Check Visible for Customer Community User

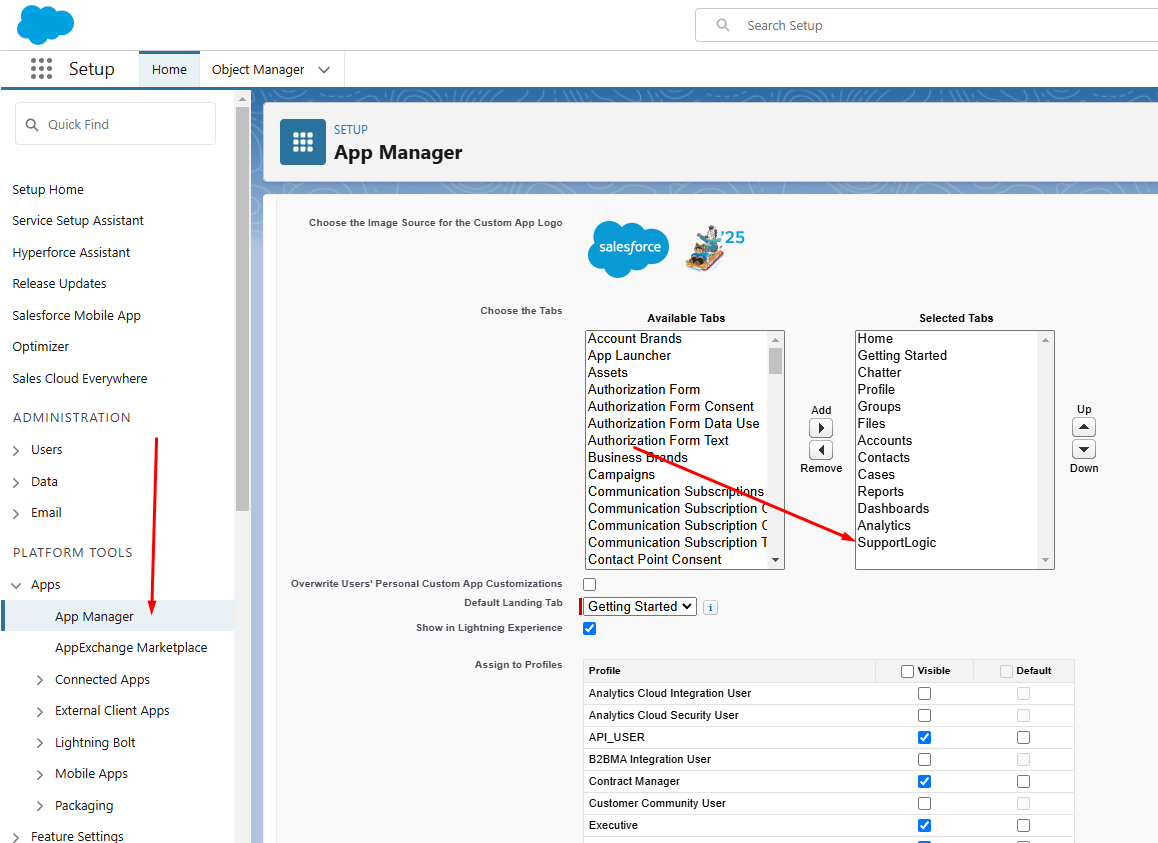(924, 803)
